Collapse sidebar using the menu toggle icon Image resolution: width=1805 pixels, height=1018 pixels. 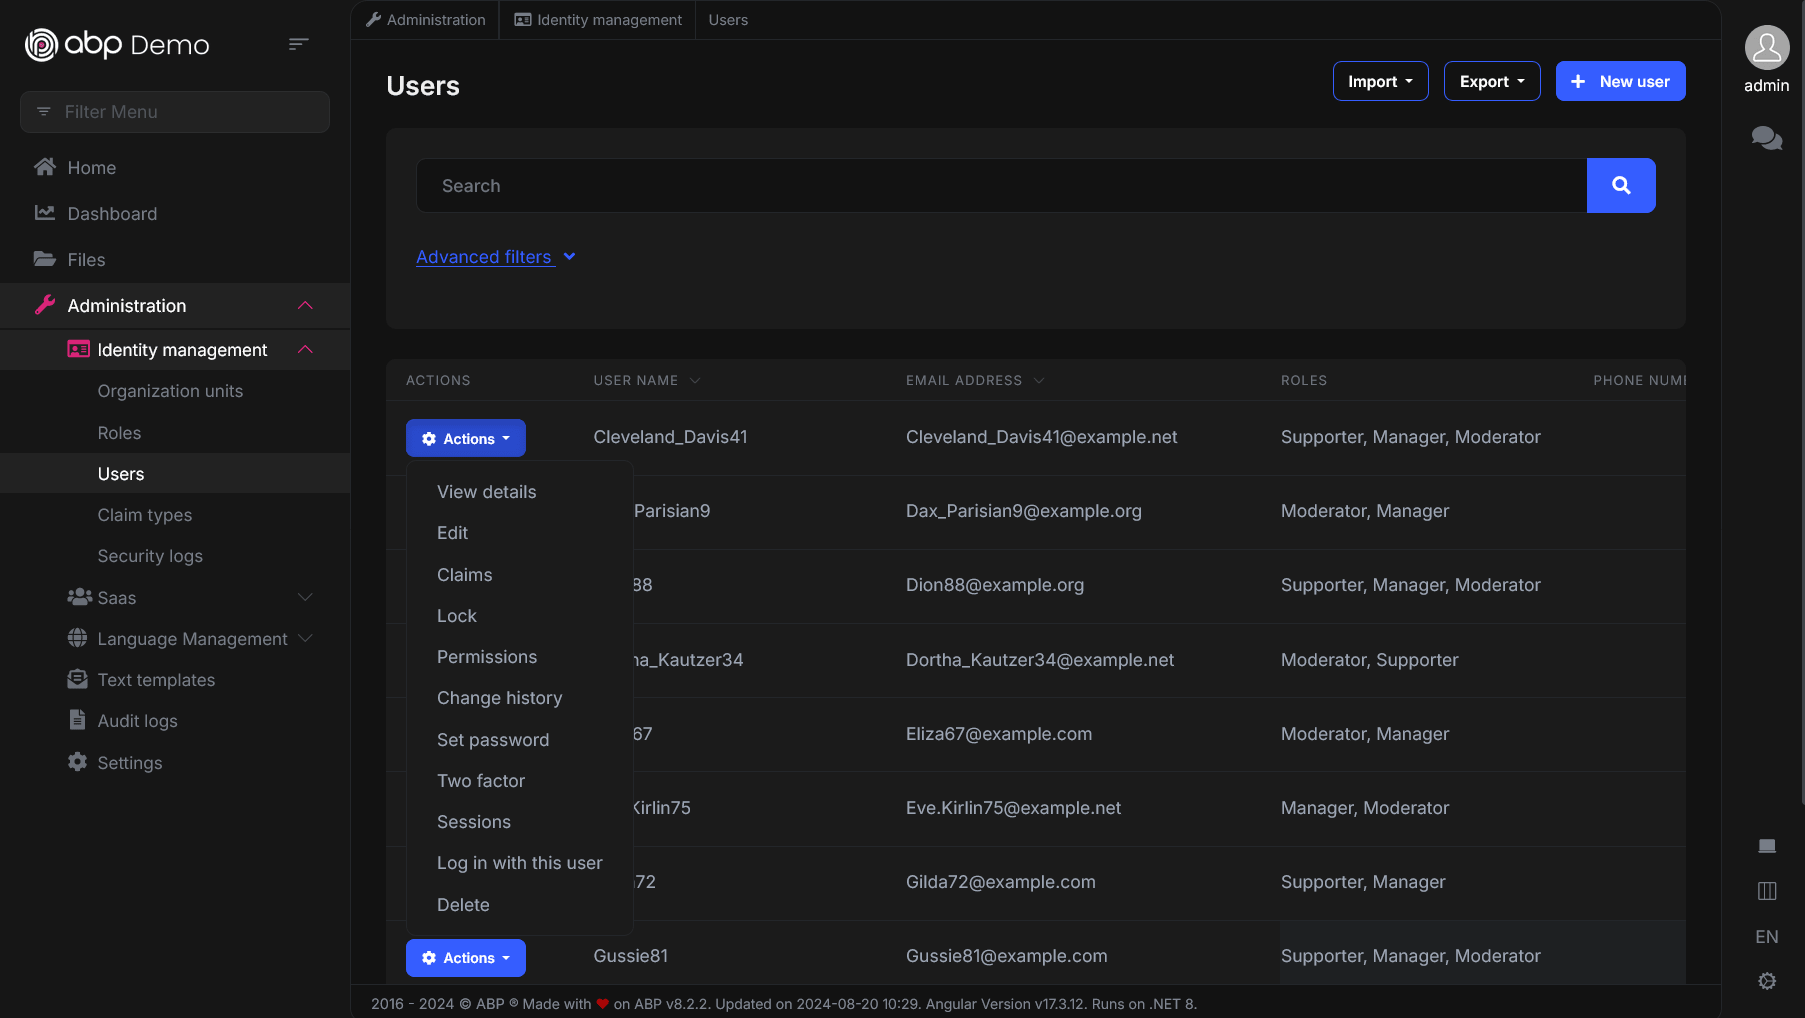coord(298,44)
